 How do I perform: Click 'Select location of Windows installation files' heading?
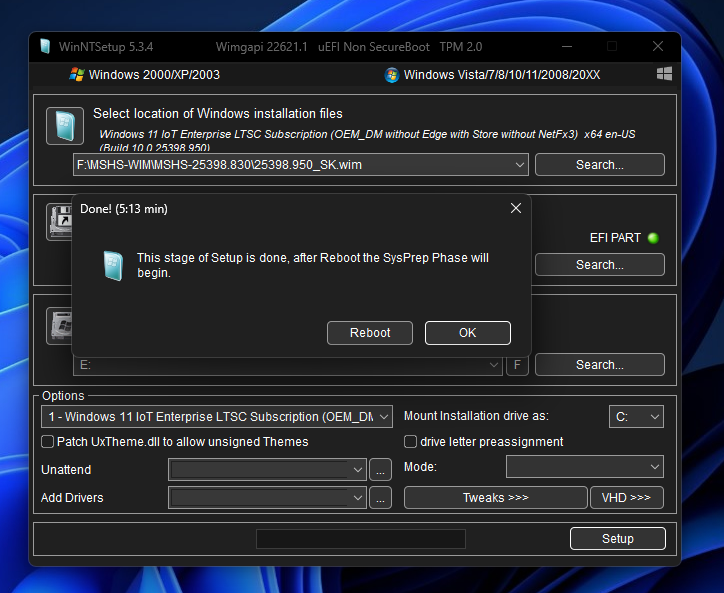coord(218,114)
